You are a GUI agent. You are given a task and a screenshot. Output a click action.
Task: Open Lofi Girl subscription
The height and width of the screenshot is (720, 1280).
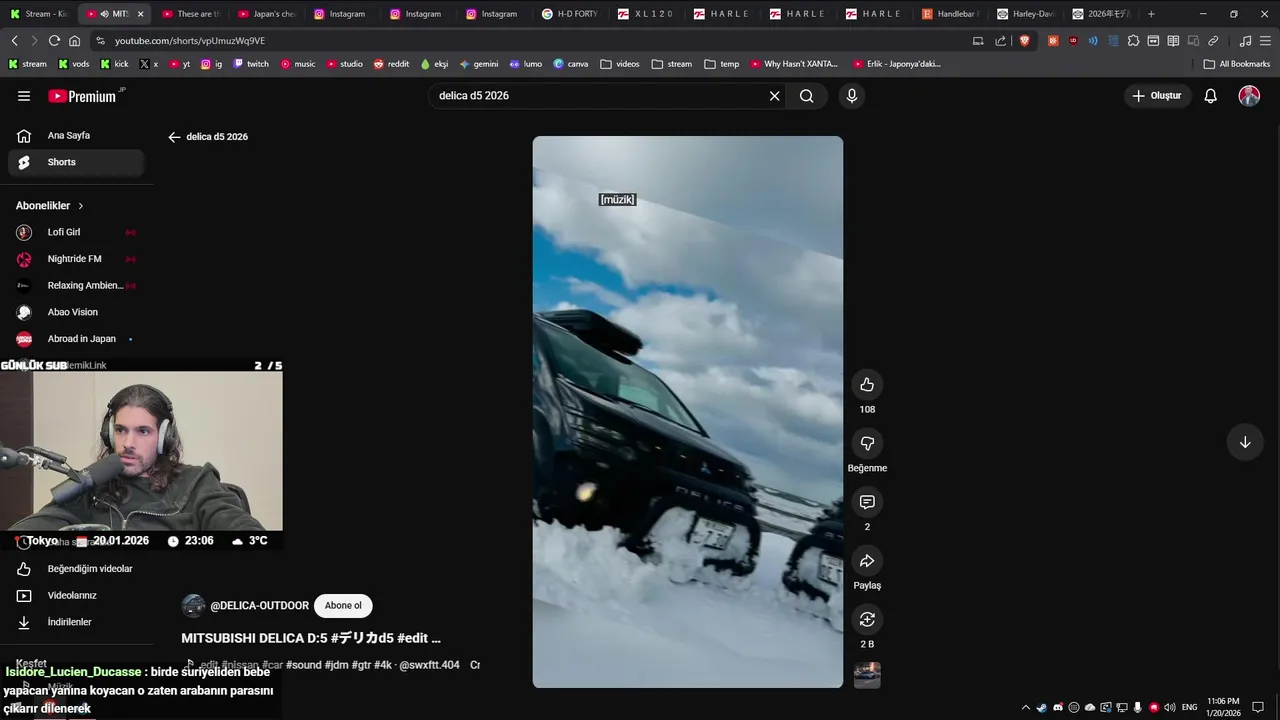pos(75,232)
